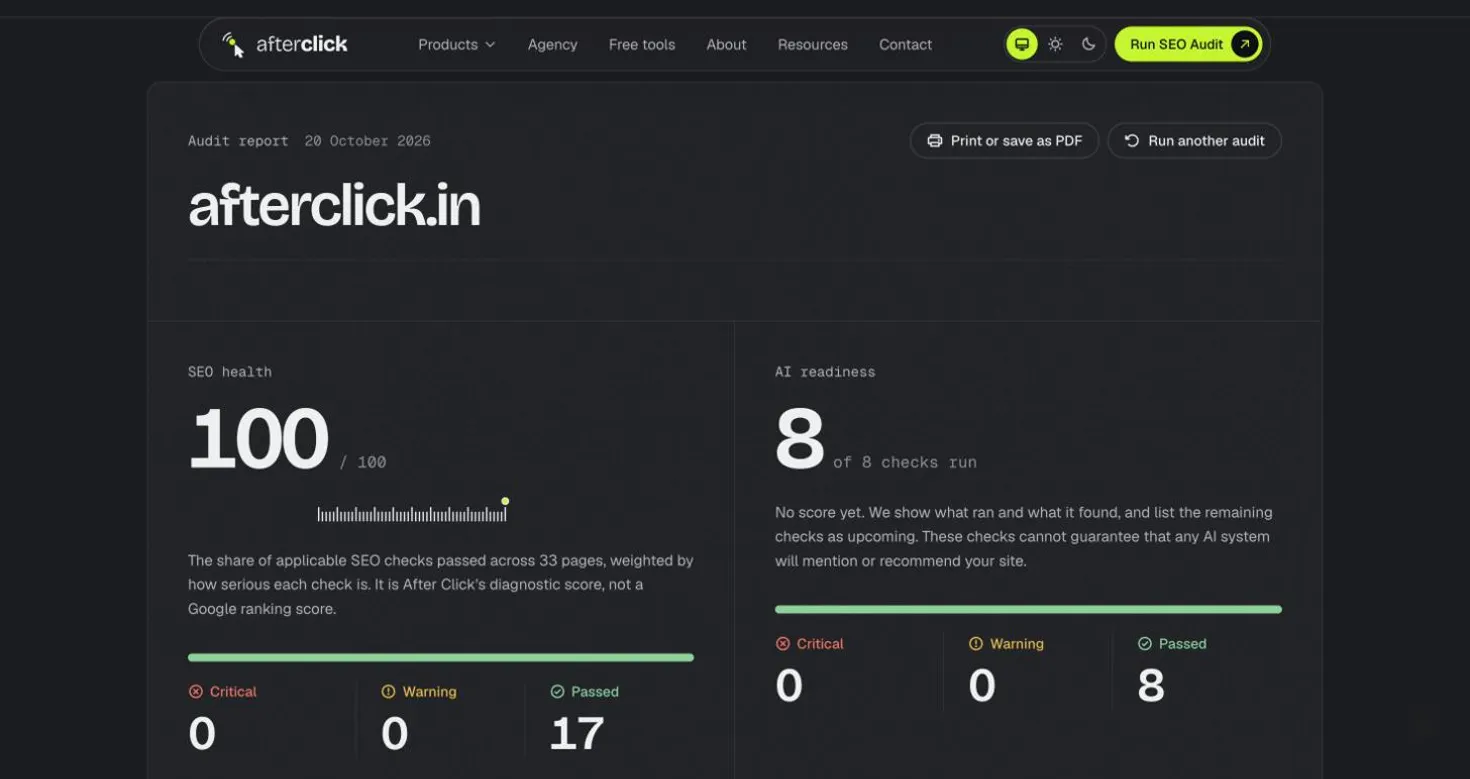Click the arrow icon in Run SEO Audit
This screenshot has width=1470, height=779.
point(1244,44)
